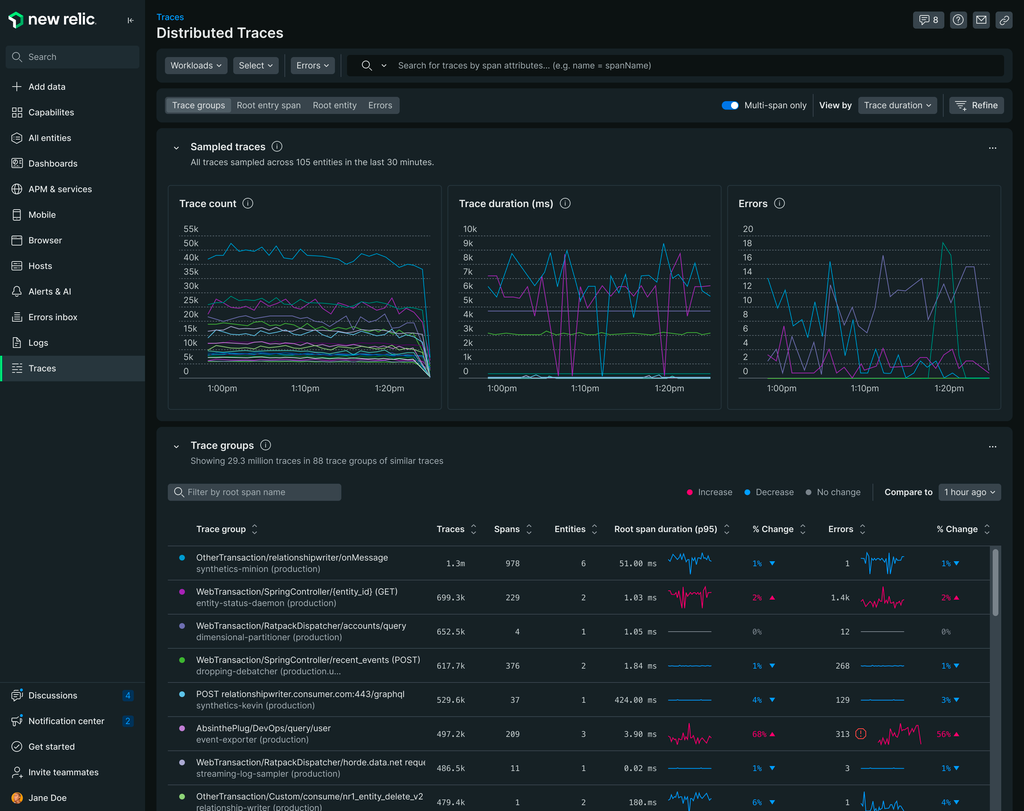The image size is (1024, 811).
Task: Open Jane Doe user profile
Action: (72, 797)
